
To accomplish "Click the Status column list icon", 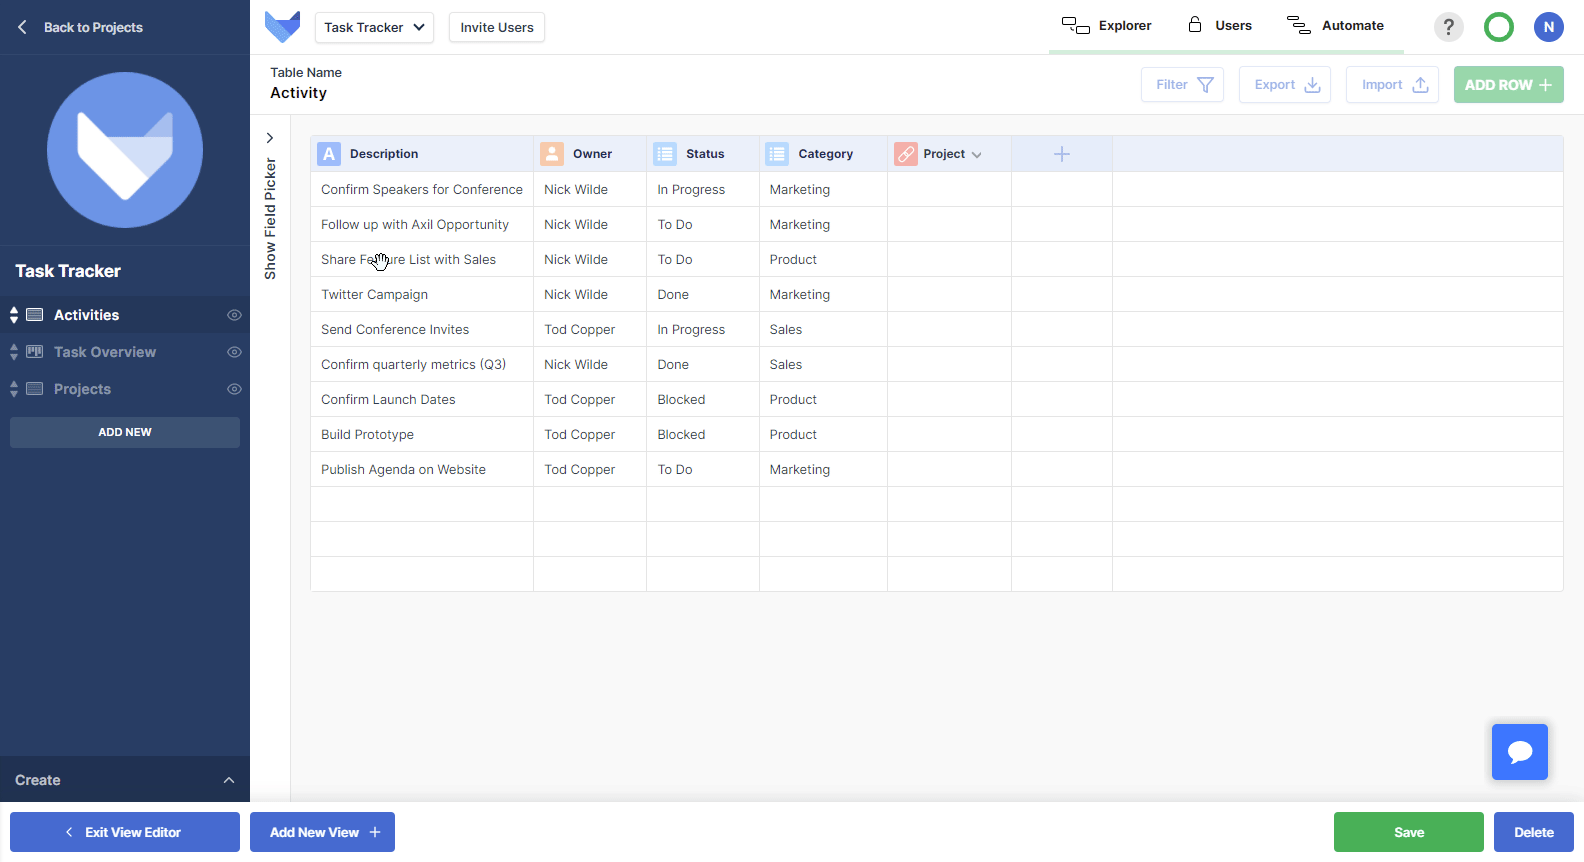I will pos(665,154).
